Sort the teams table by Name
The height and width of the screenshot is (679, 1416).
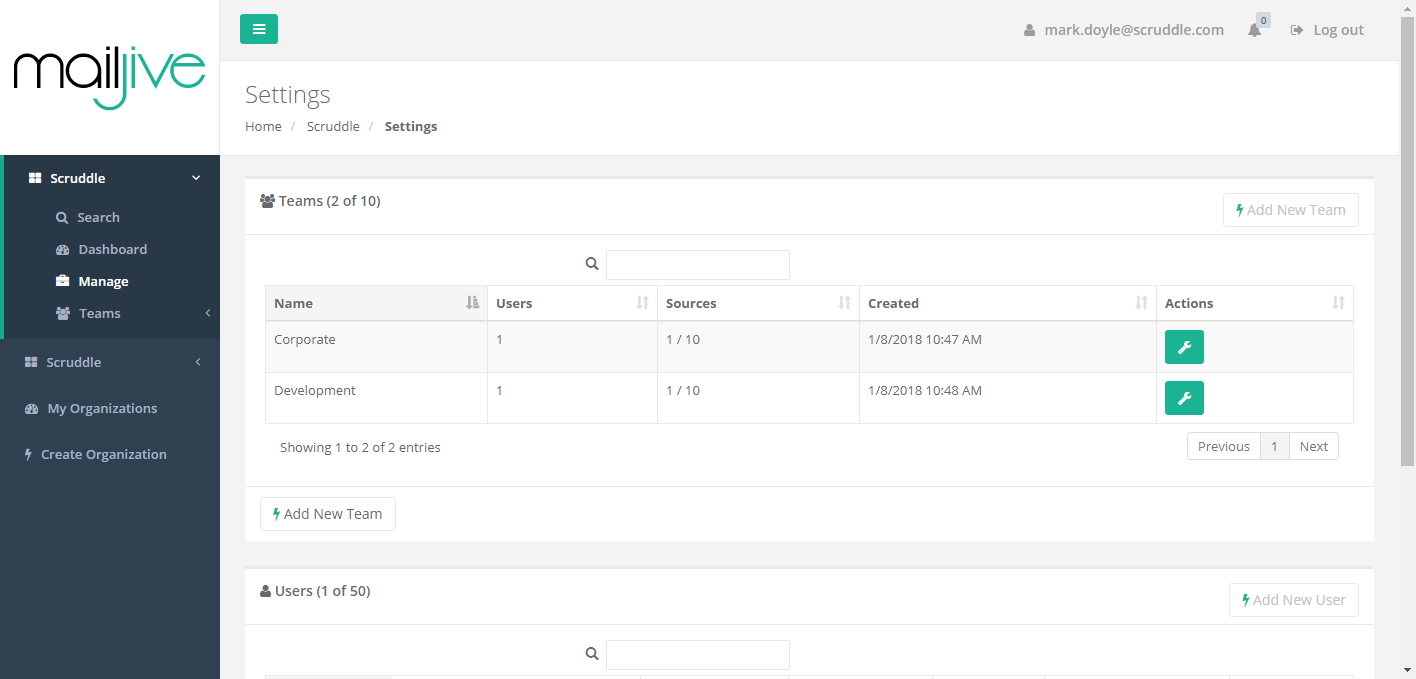coord(376,303)
